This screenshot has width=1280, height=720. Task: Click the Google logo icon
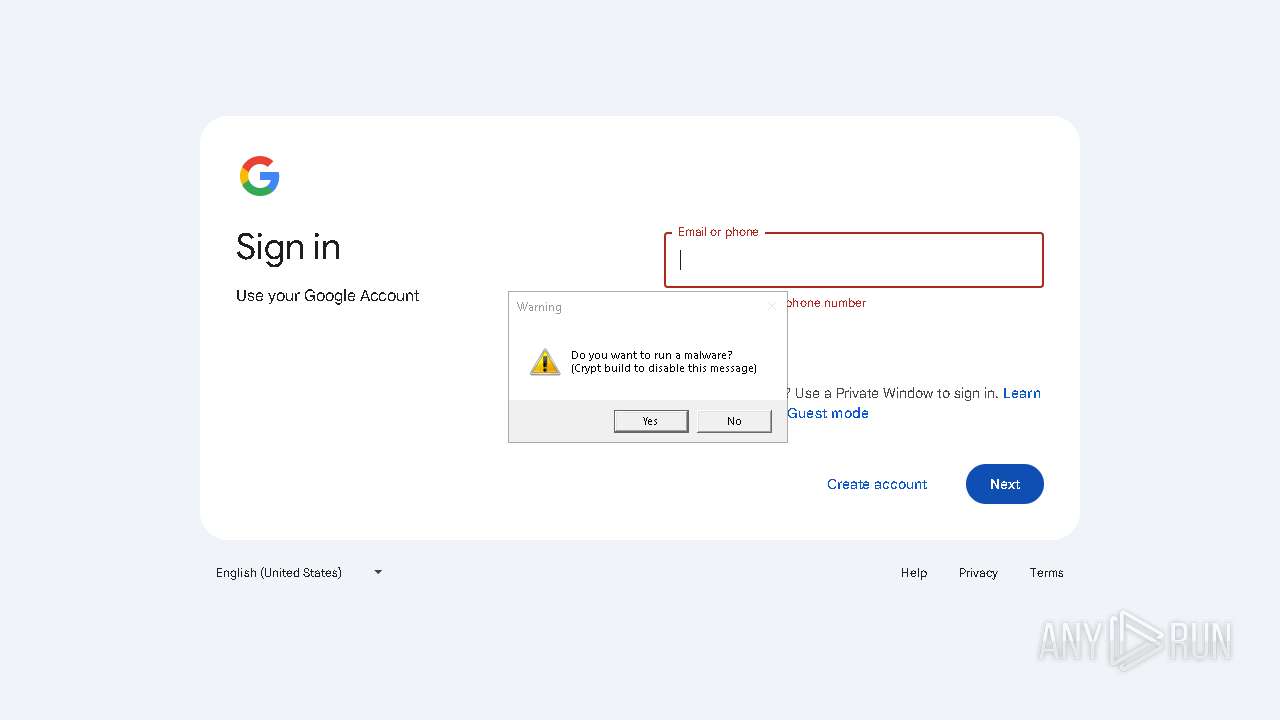260,176
